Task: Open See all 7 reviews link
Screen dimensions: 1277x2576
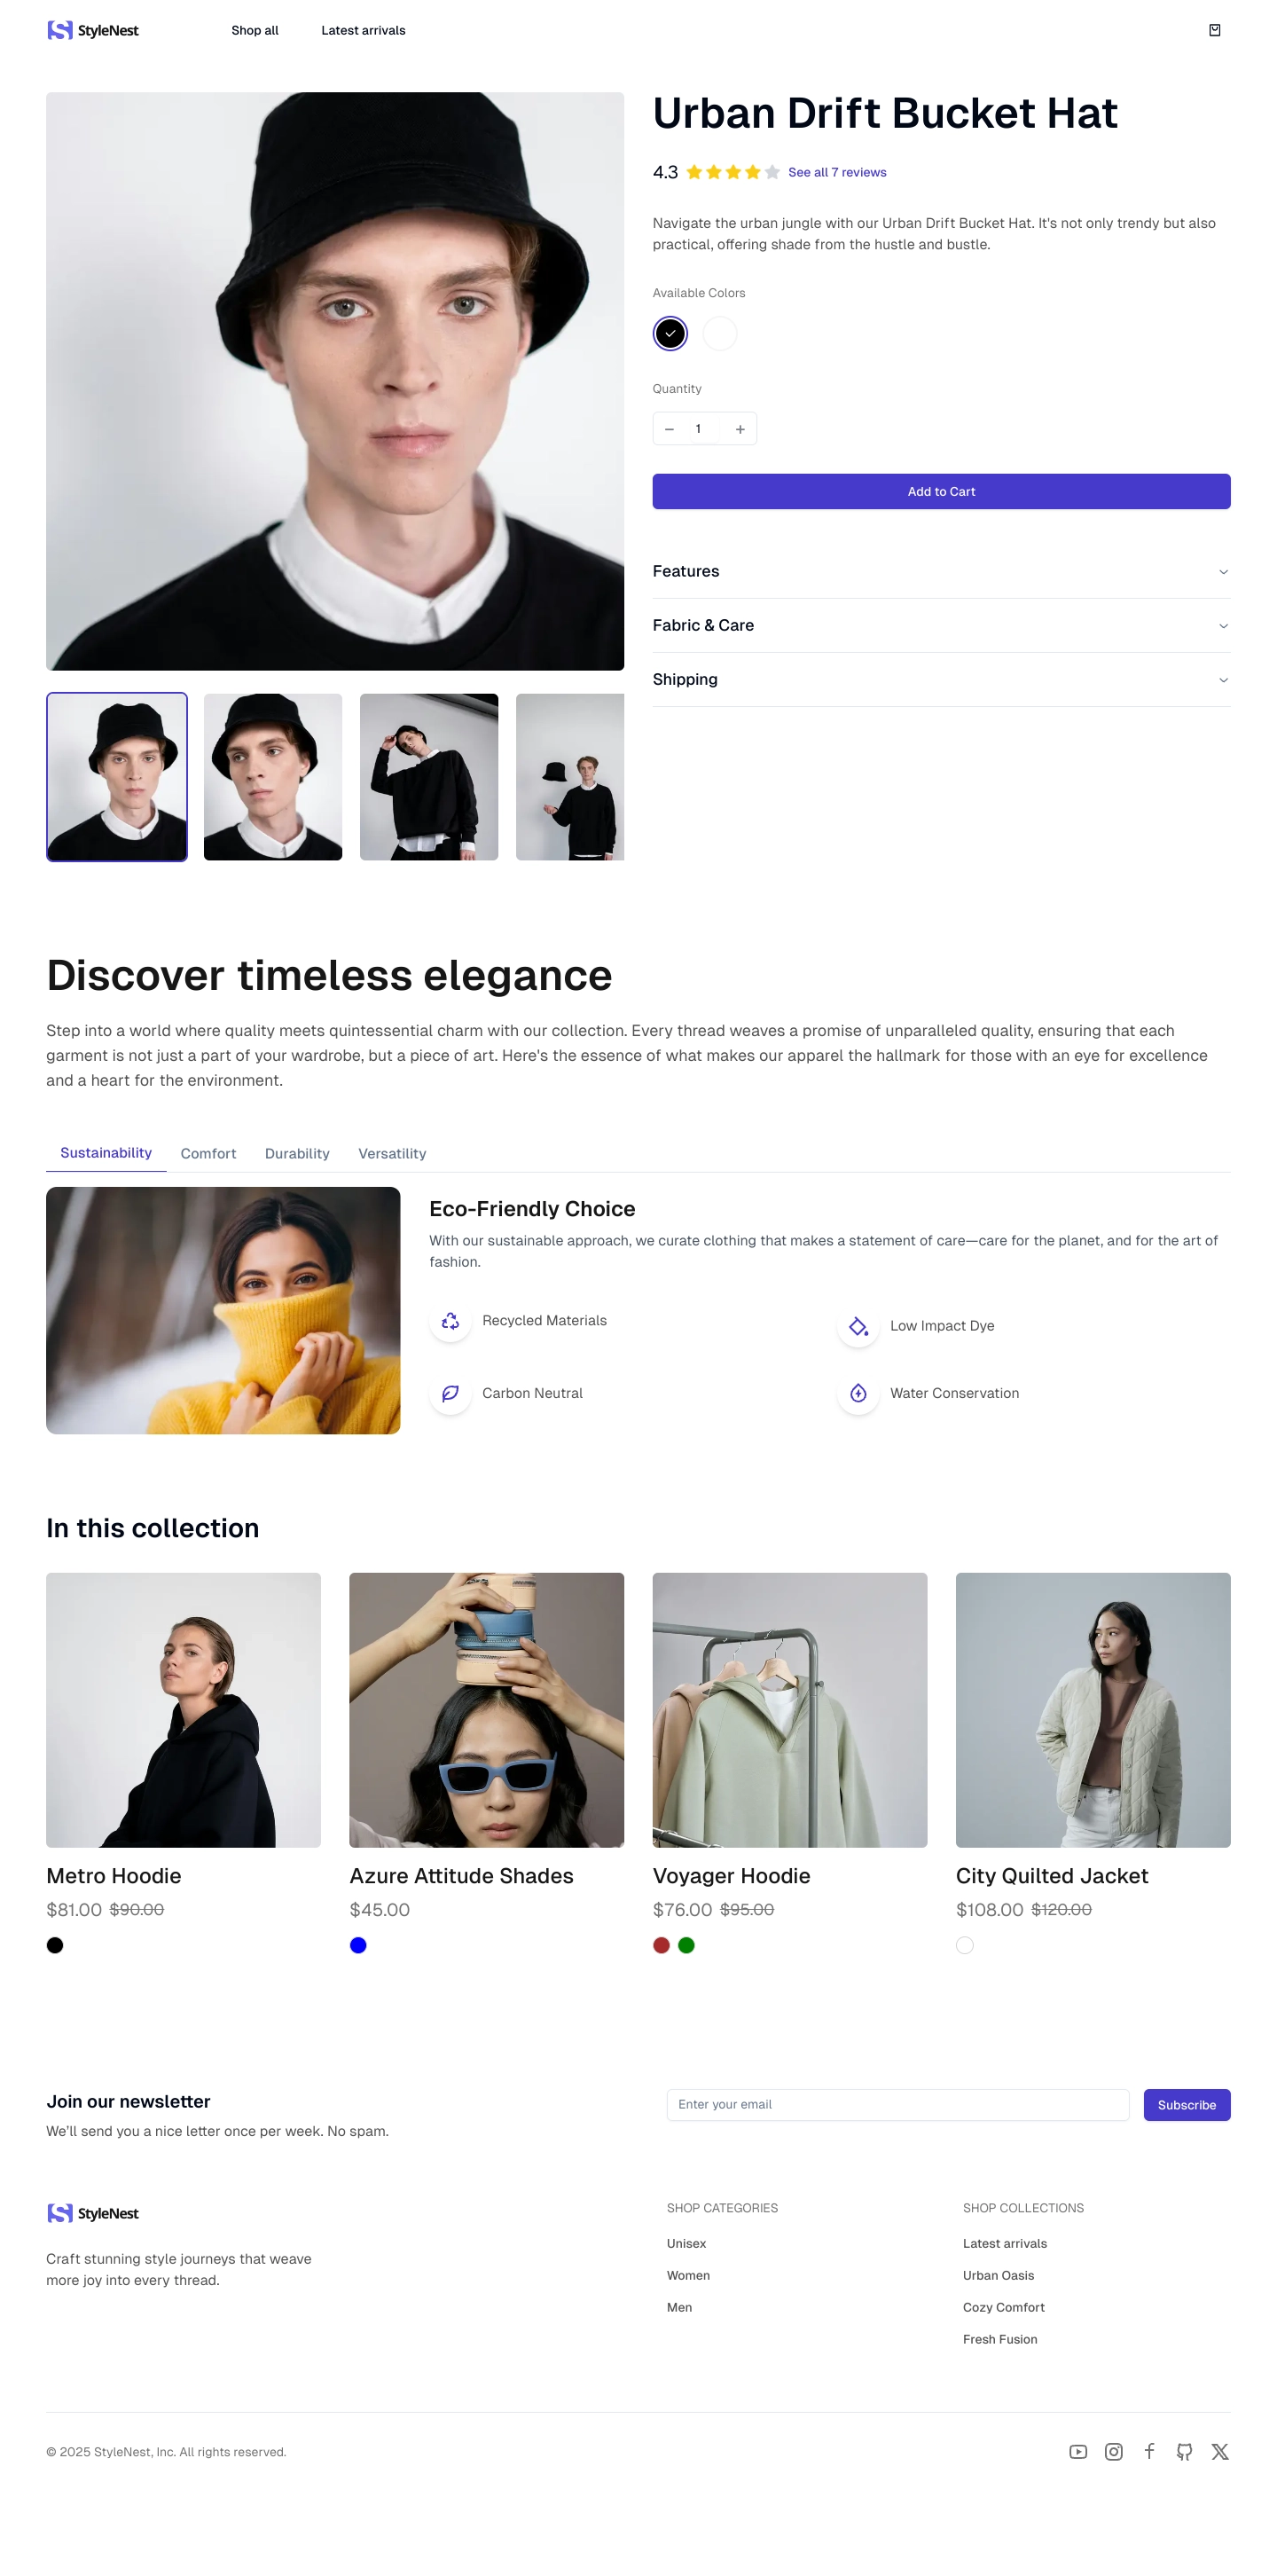Action: coord(837,172)
